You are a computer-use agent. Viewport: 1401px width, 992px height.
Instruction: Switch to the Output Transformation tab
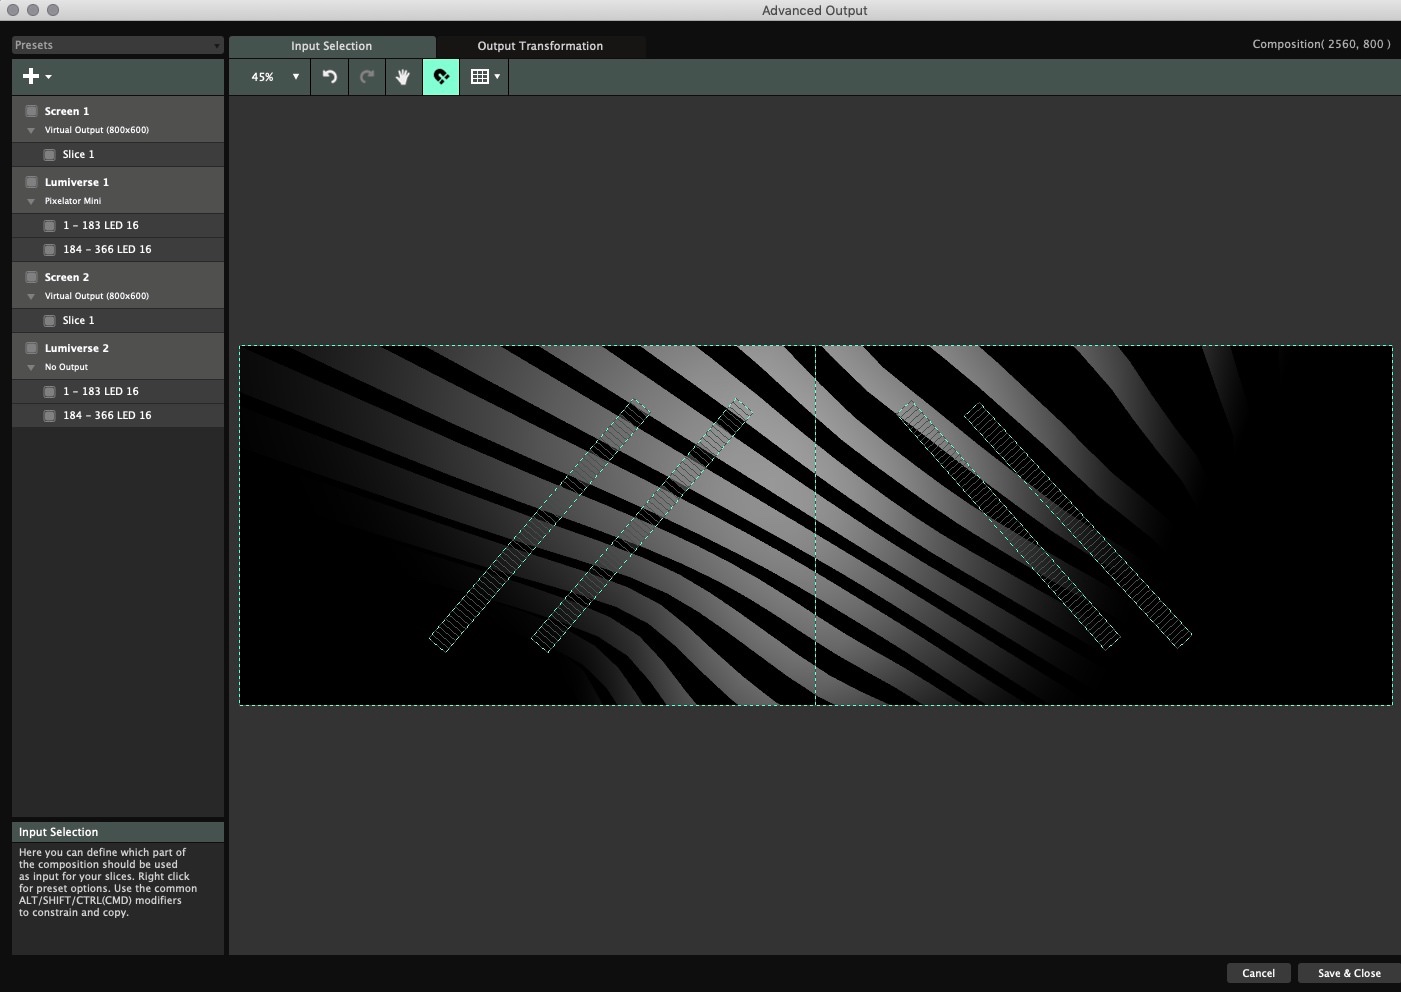(540, 46)
